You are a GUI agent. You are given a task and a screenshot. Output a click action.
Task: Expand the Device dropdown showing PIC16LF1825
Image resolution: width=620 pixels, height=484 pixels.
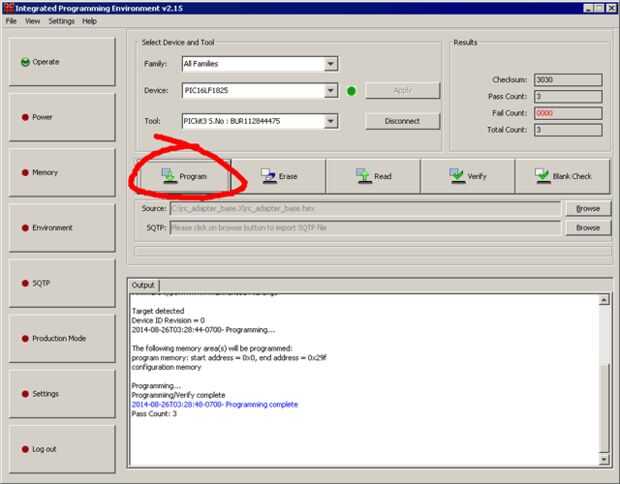click(x=331, y=91)
